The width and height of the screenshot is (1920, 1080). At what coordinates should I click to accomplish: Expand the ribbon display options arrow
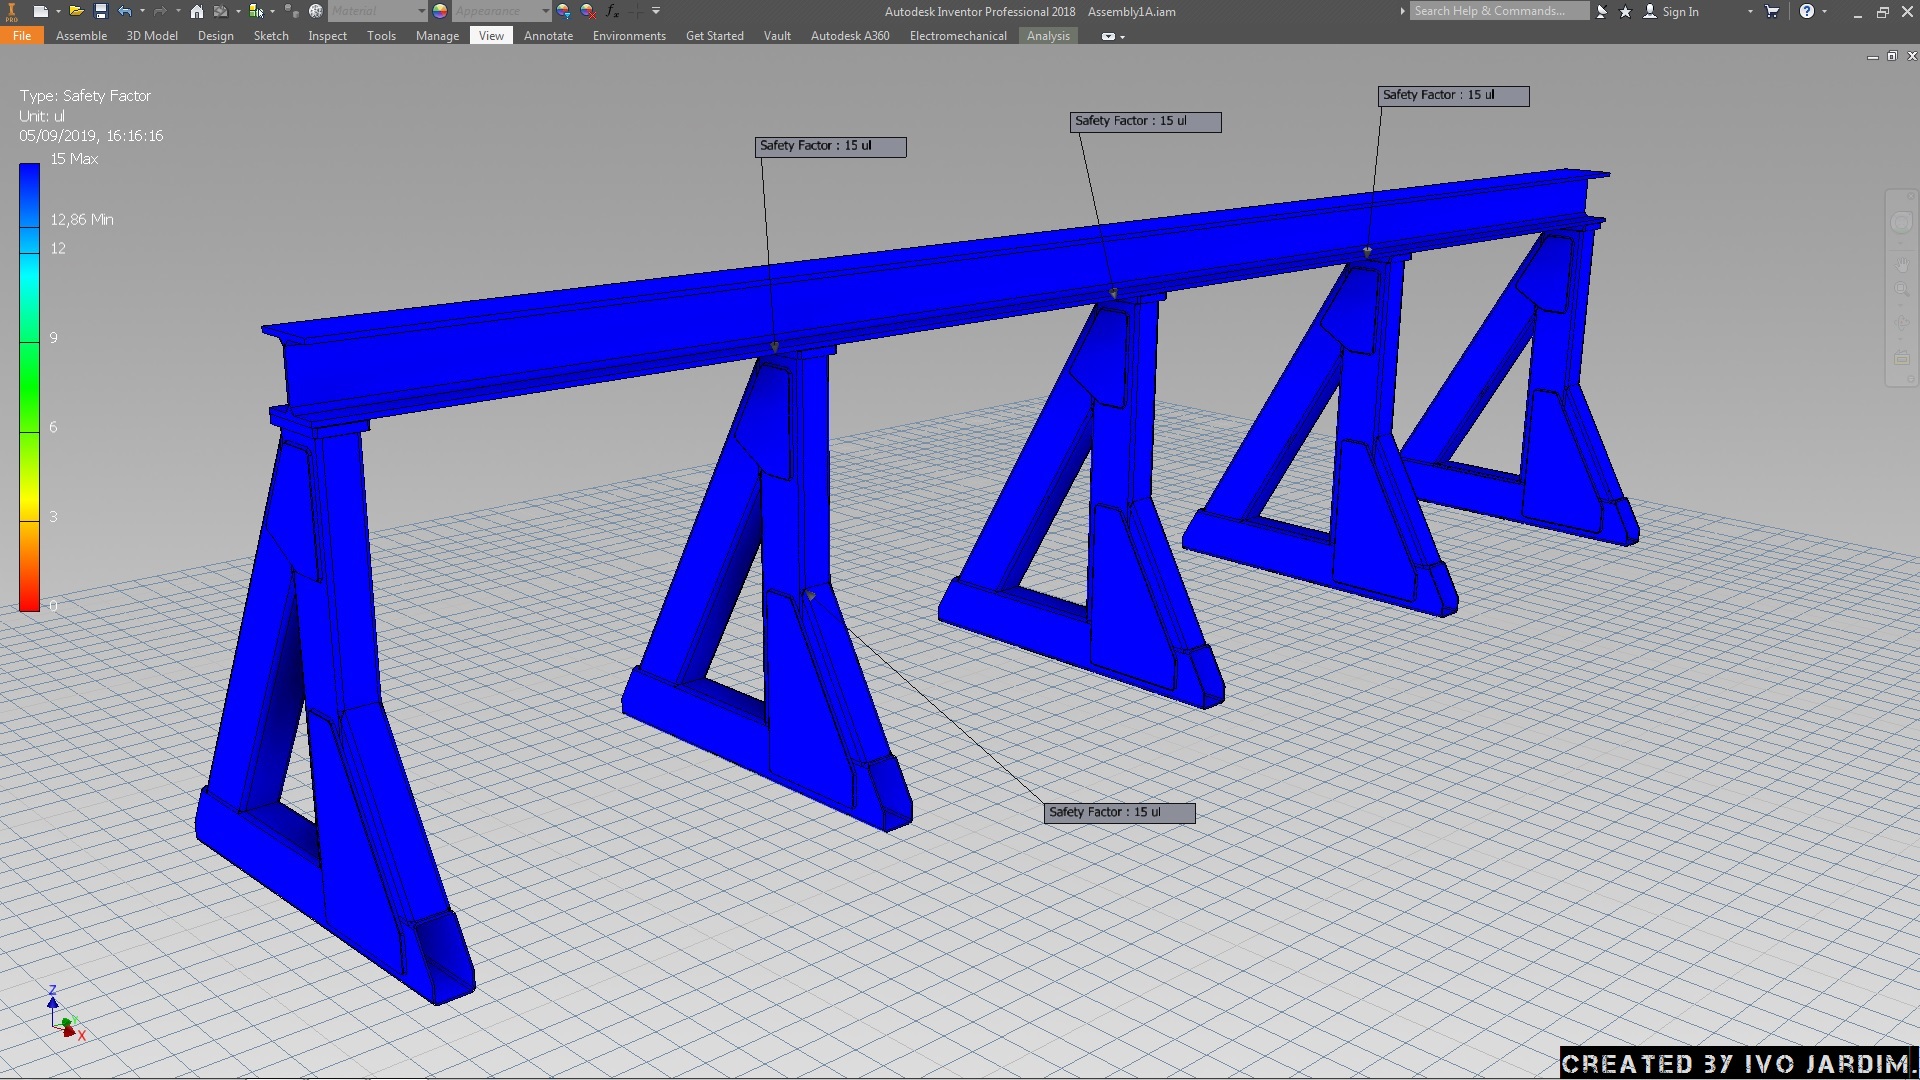click(1122, 36)
